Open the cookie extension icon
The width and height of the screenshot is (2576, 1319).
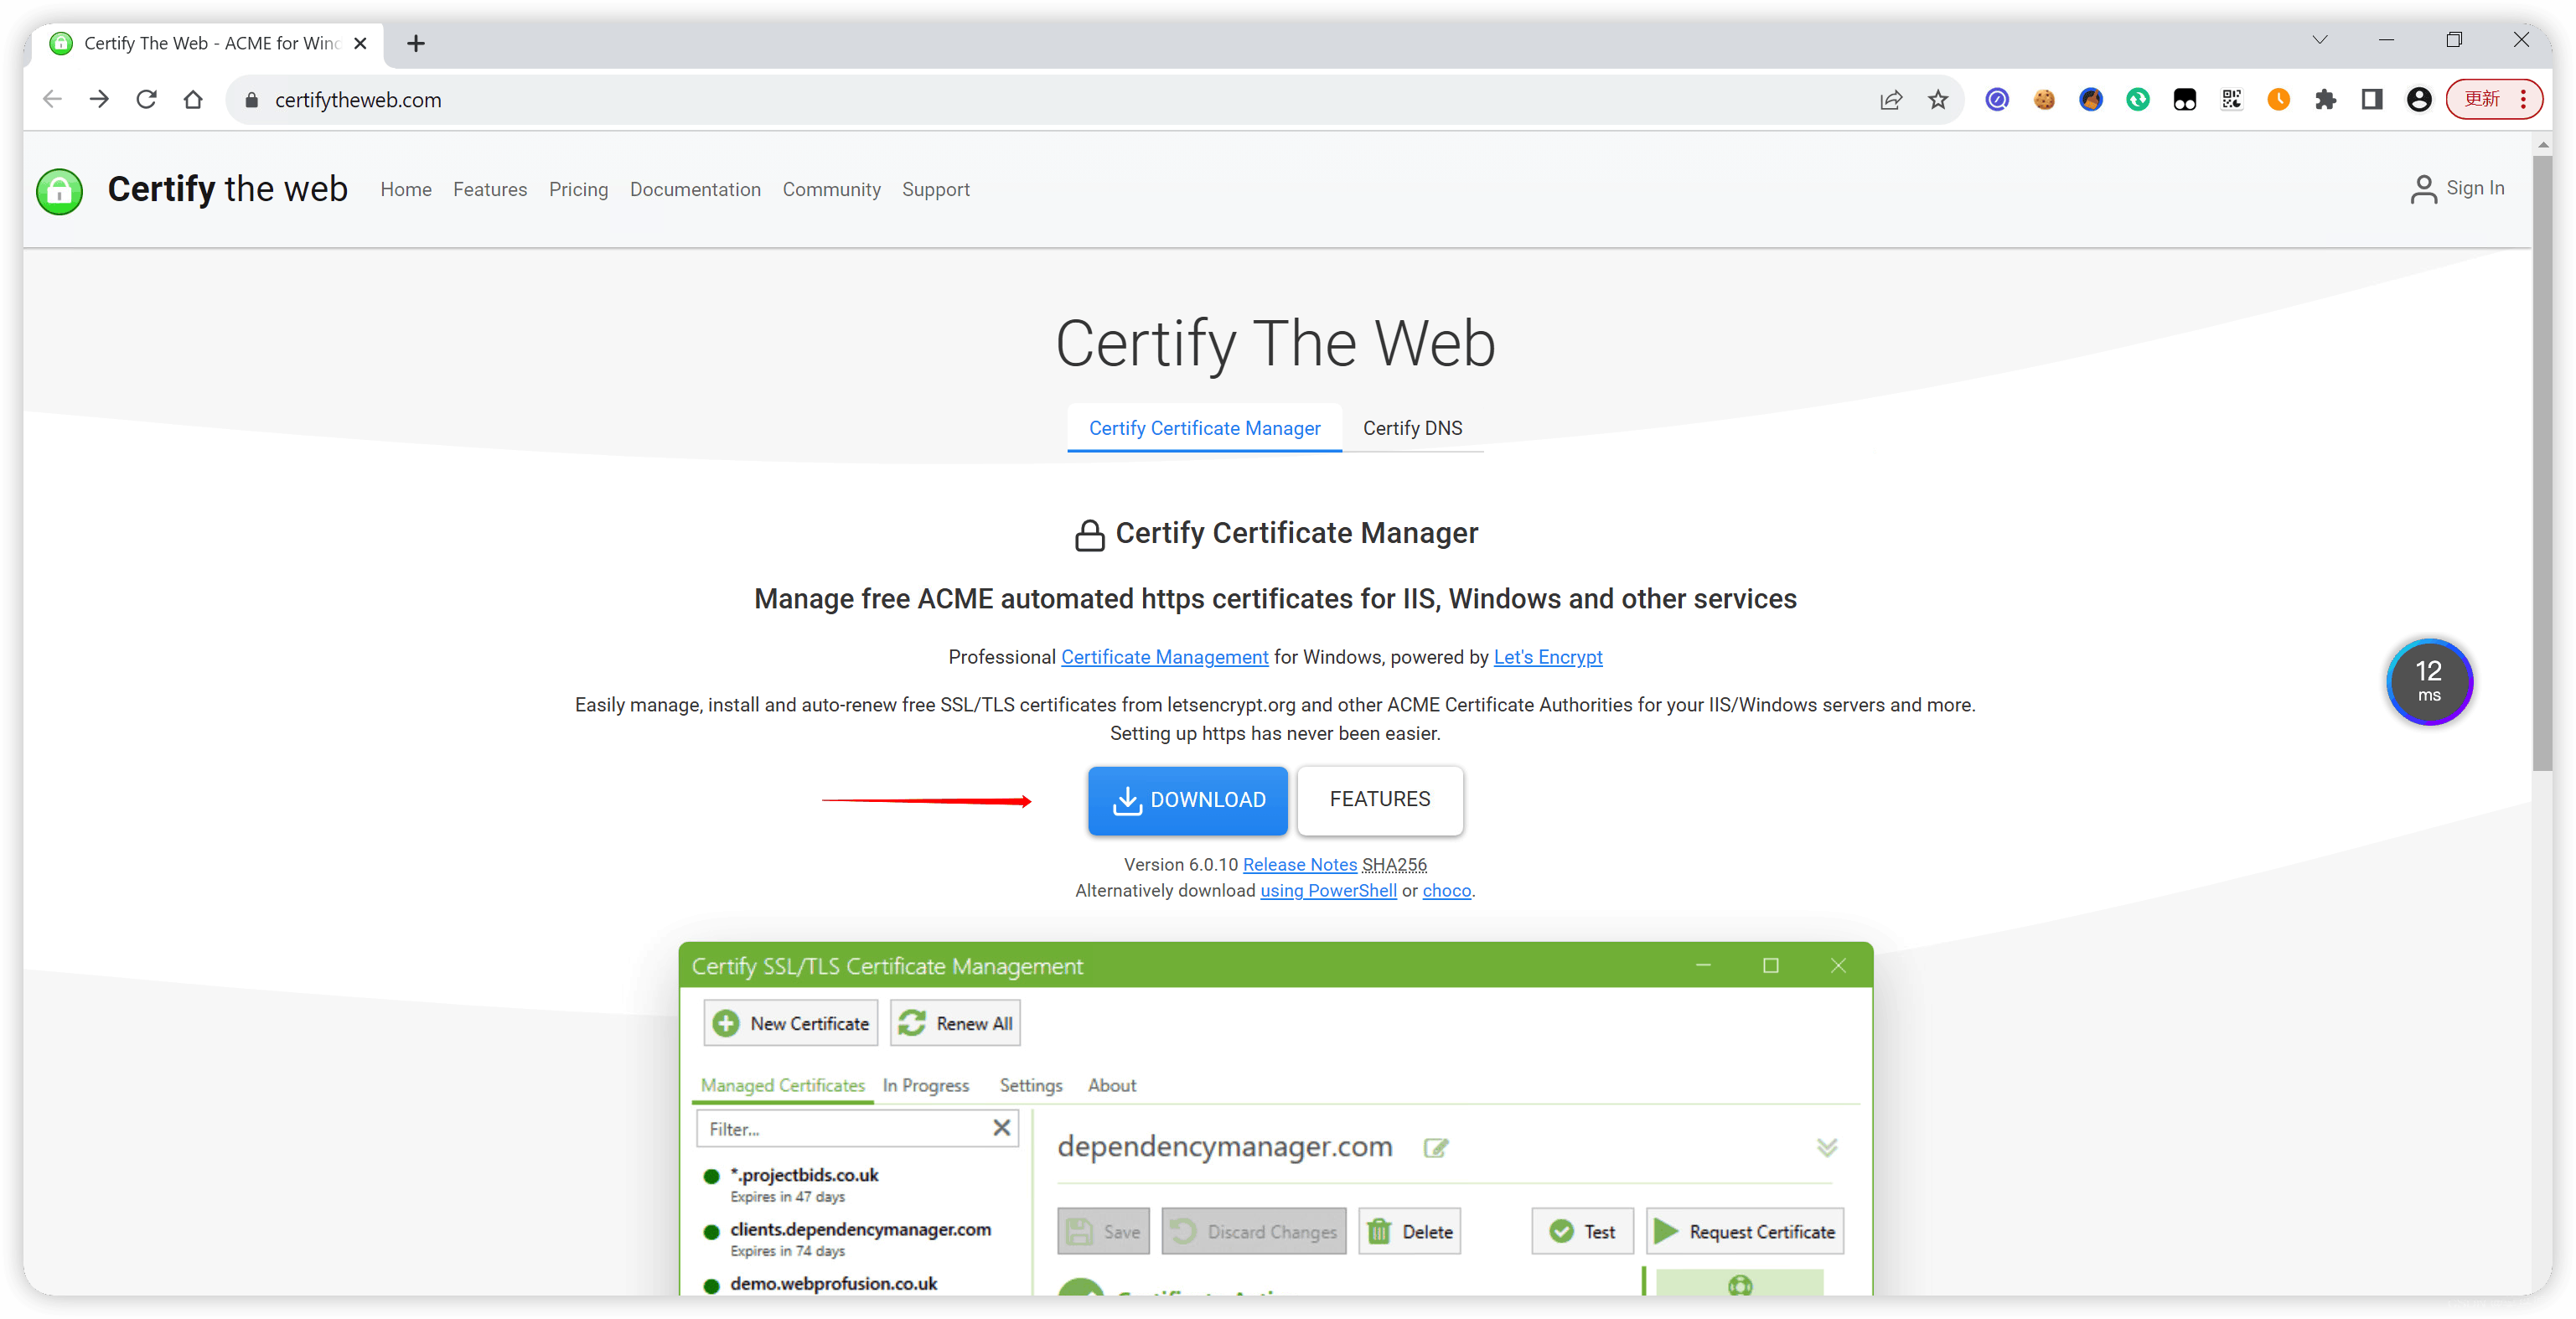click(x=2044, y=99)
